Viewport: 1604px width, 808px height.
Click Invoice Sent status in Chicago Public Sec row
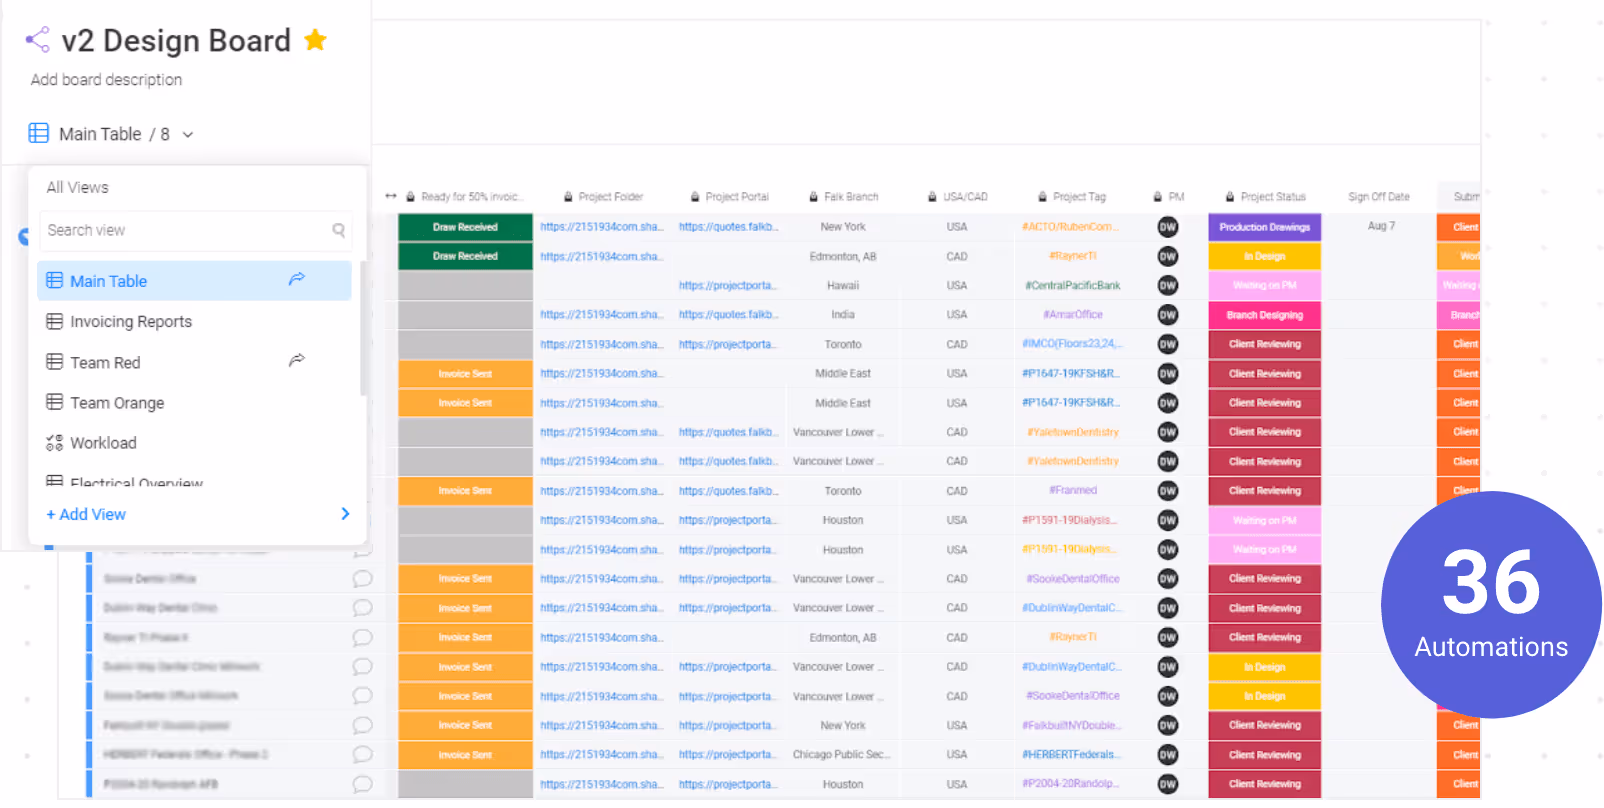[x=465, y=755]
